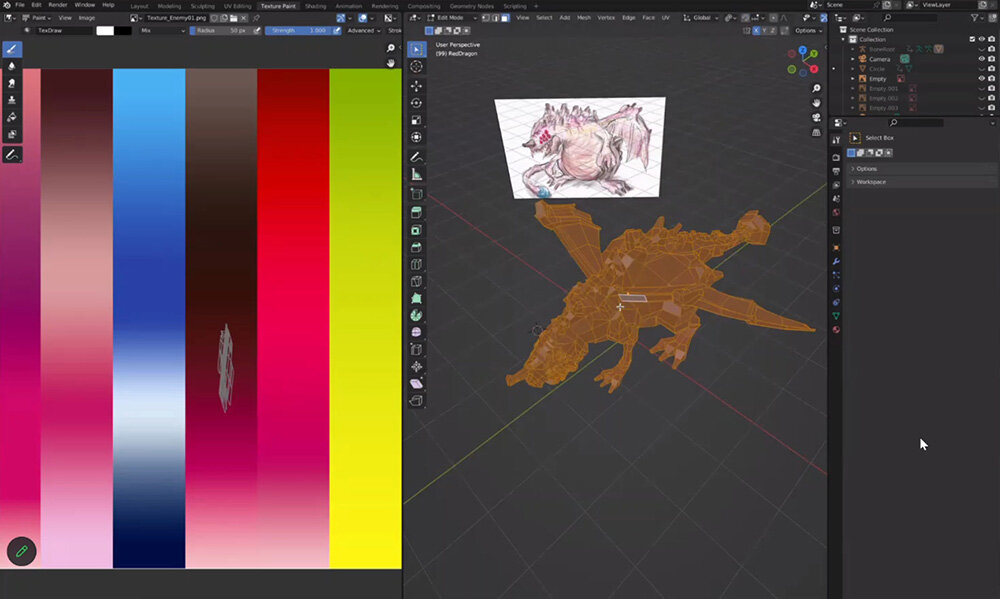The width and height of the screenshot is (1000, 599).
Task: Expand the Workspace panel
Action: tap(870, 182)
